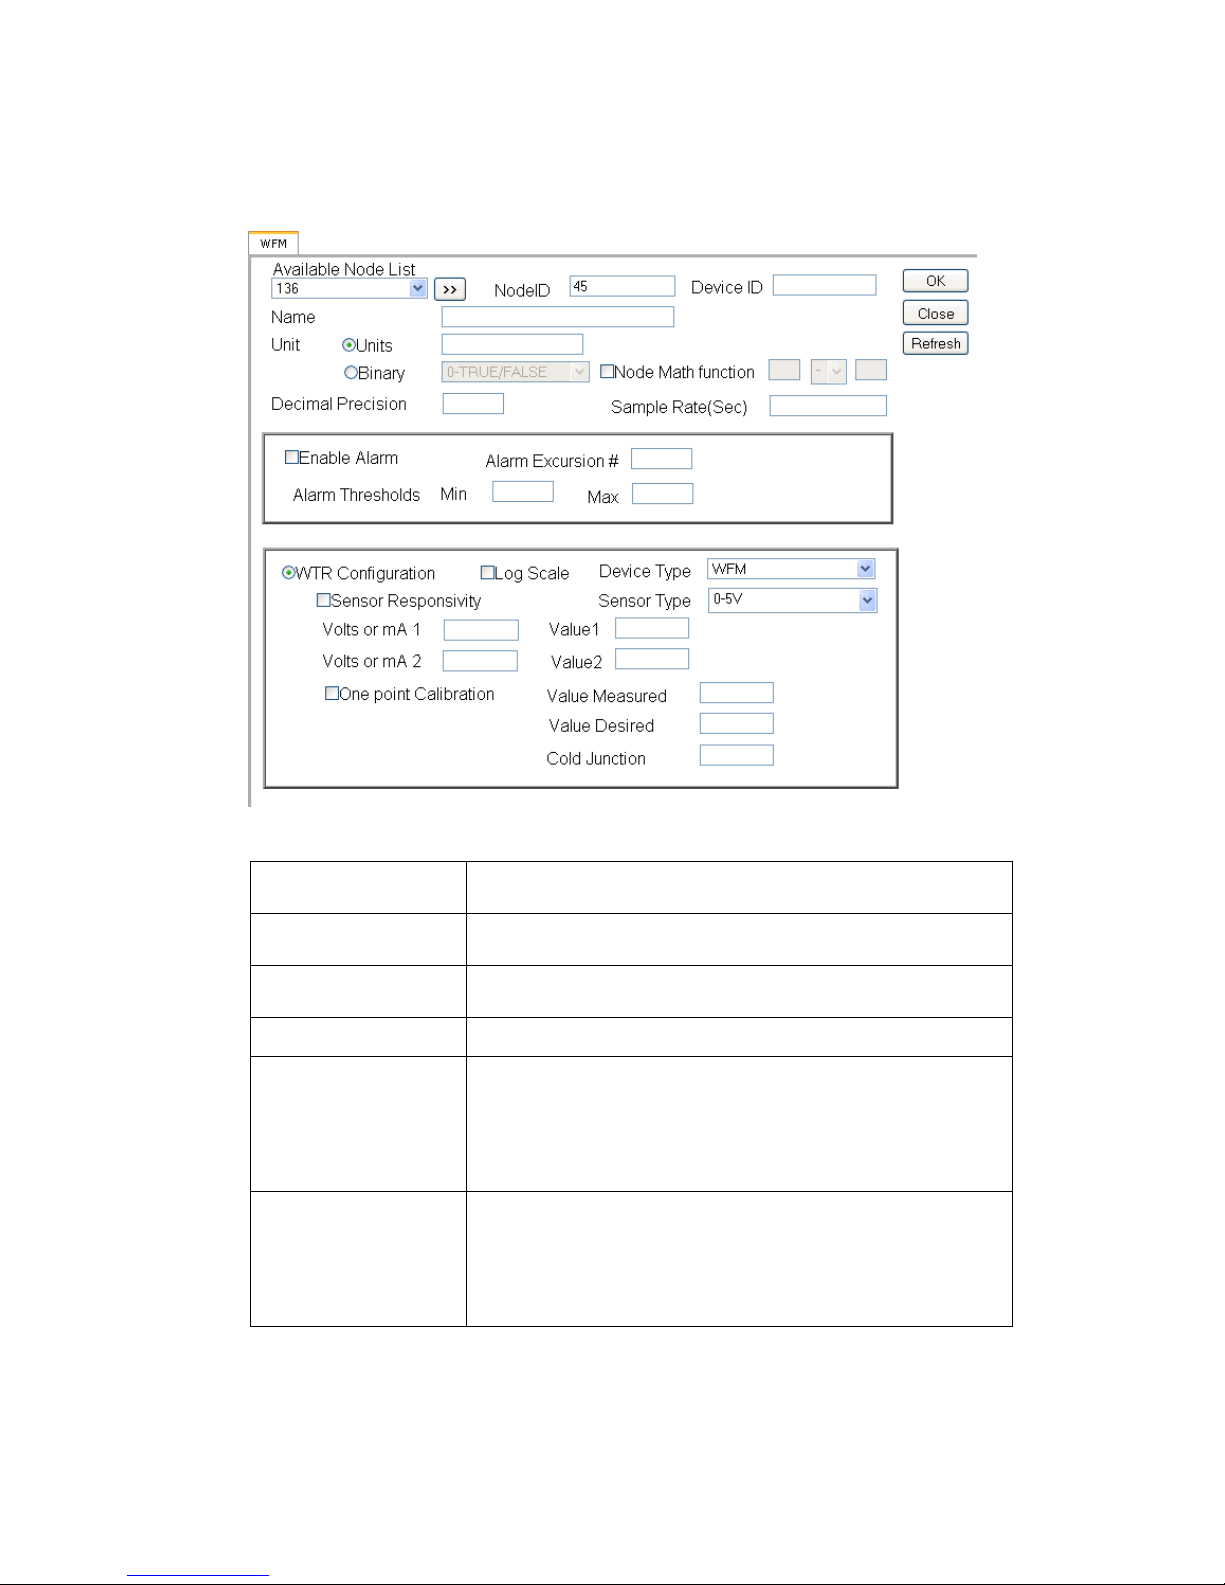Viewport: 1225px width, 1585px height.
Task: Click the Decimal Precision field
Action: (x=473, y=403)
